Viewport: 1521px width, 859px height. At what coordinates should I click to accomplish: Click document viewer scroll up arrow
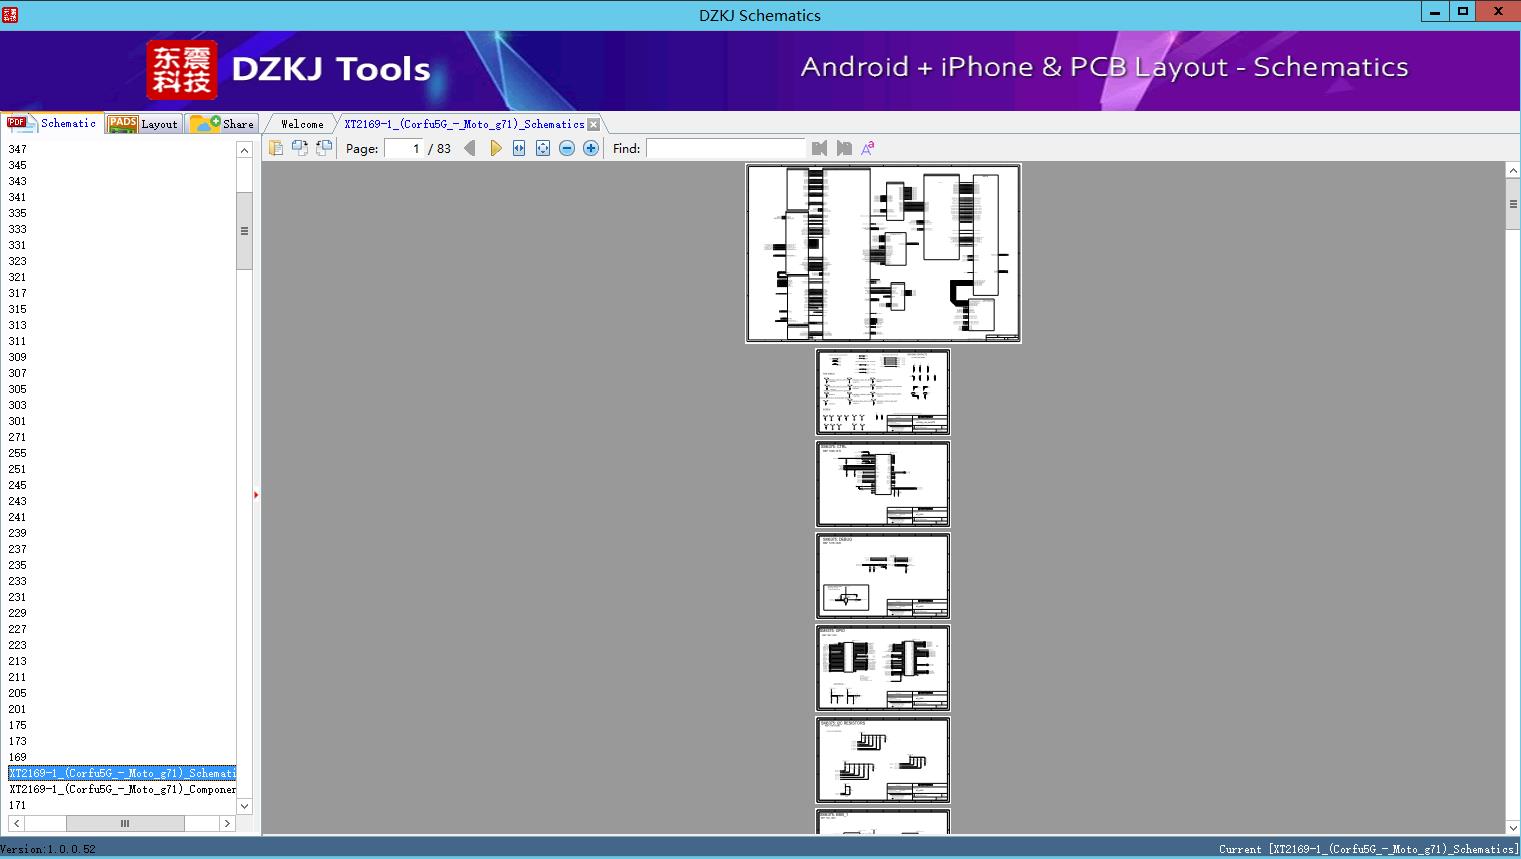(1513, 171)
